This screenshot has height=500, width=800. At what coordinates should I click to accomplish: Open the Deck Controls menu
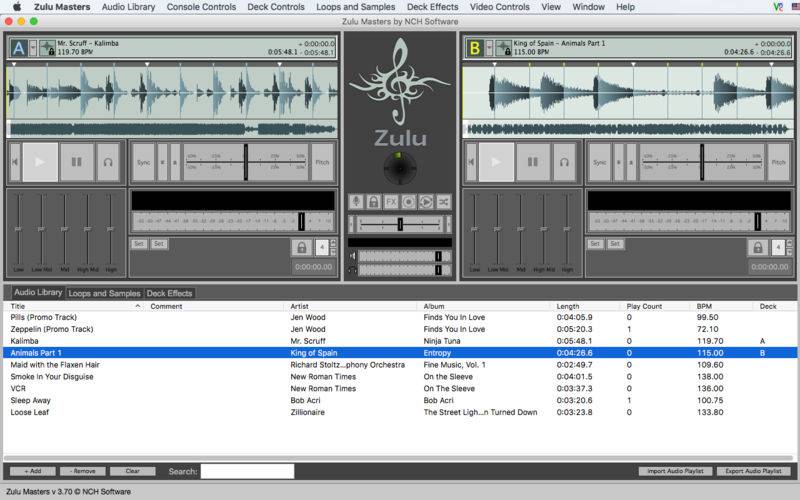tap(276, 7)
